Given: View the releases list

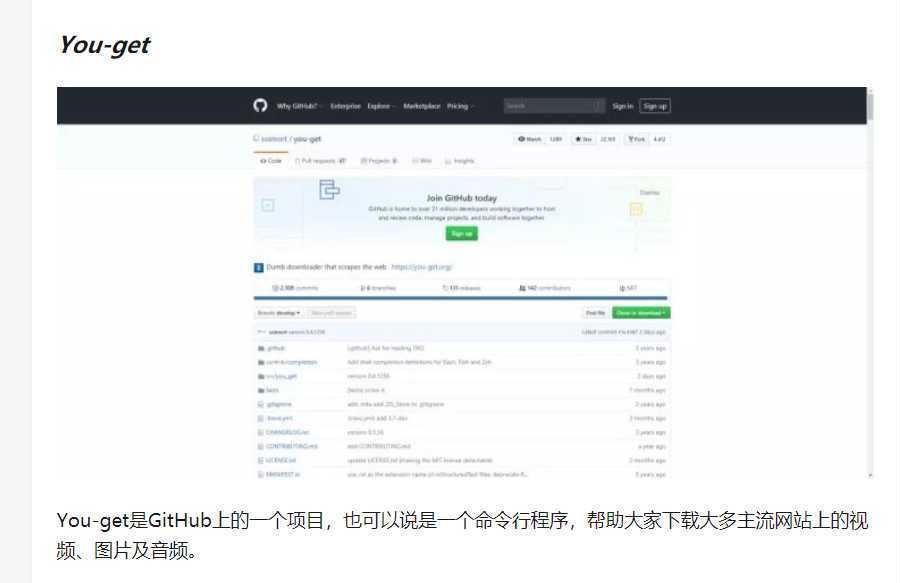Looking at the screenshot, I should click(x=461, y=288).
